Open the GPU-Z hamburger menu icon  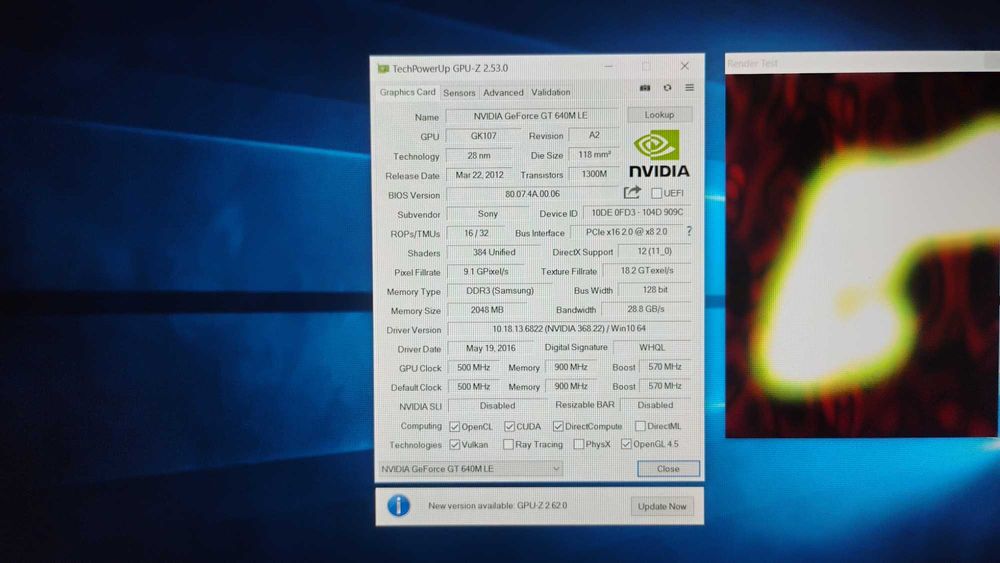pyautogui.click(x=689, y=88)
